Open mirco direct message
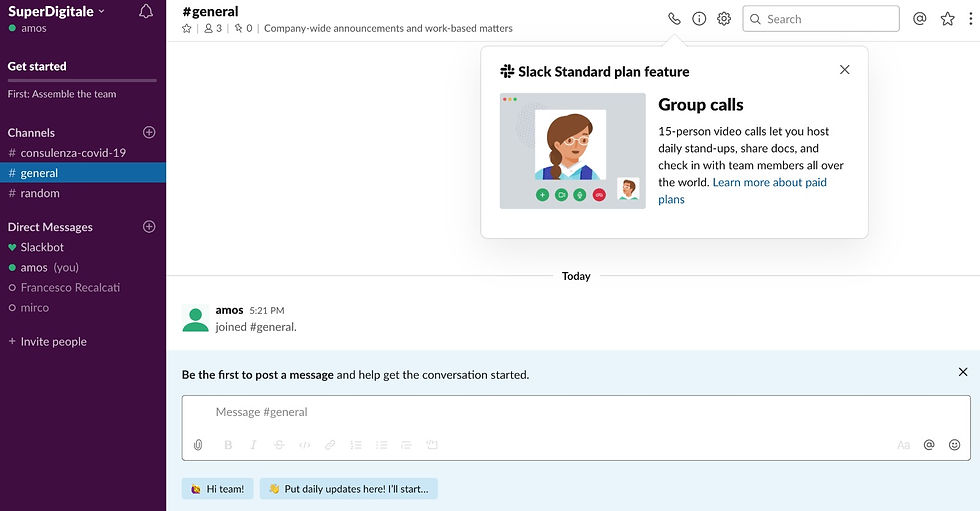Screen dimensions: 980x511 pyautogui.click(x=82, y=307)
